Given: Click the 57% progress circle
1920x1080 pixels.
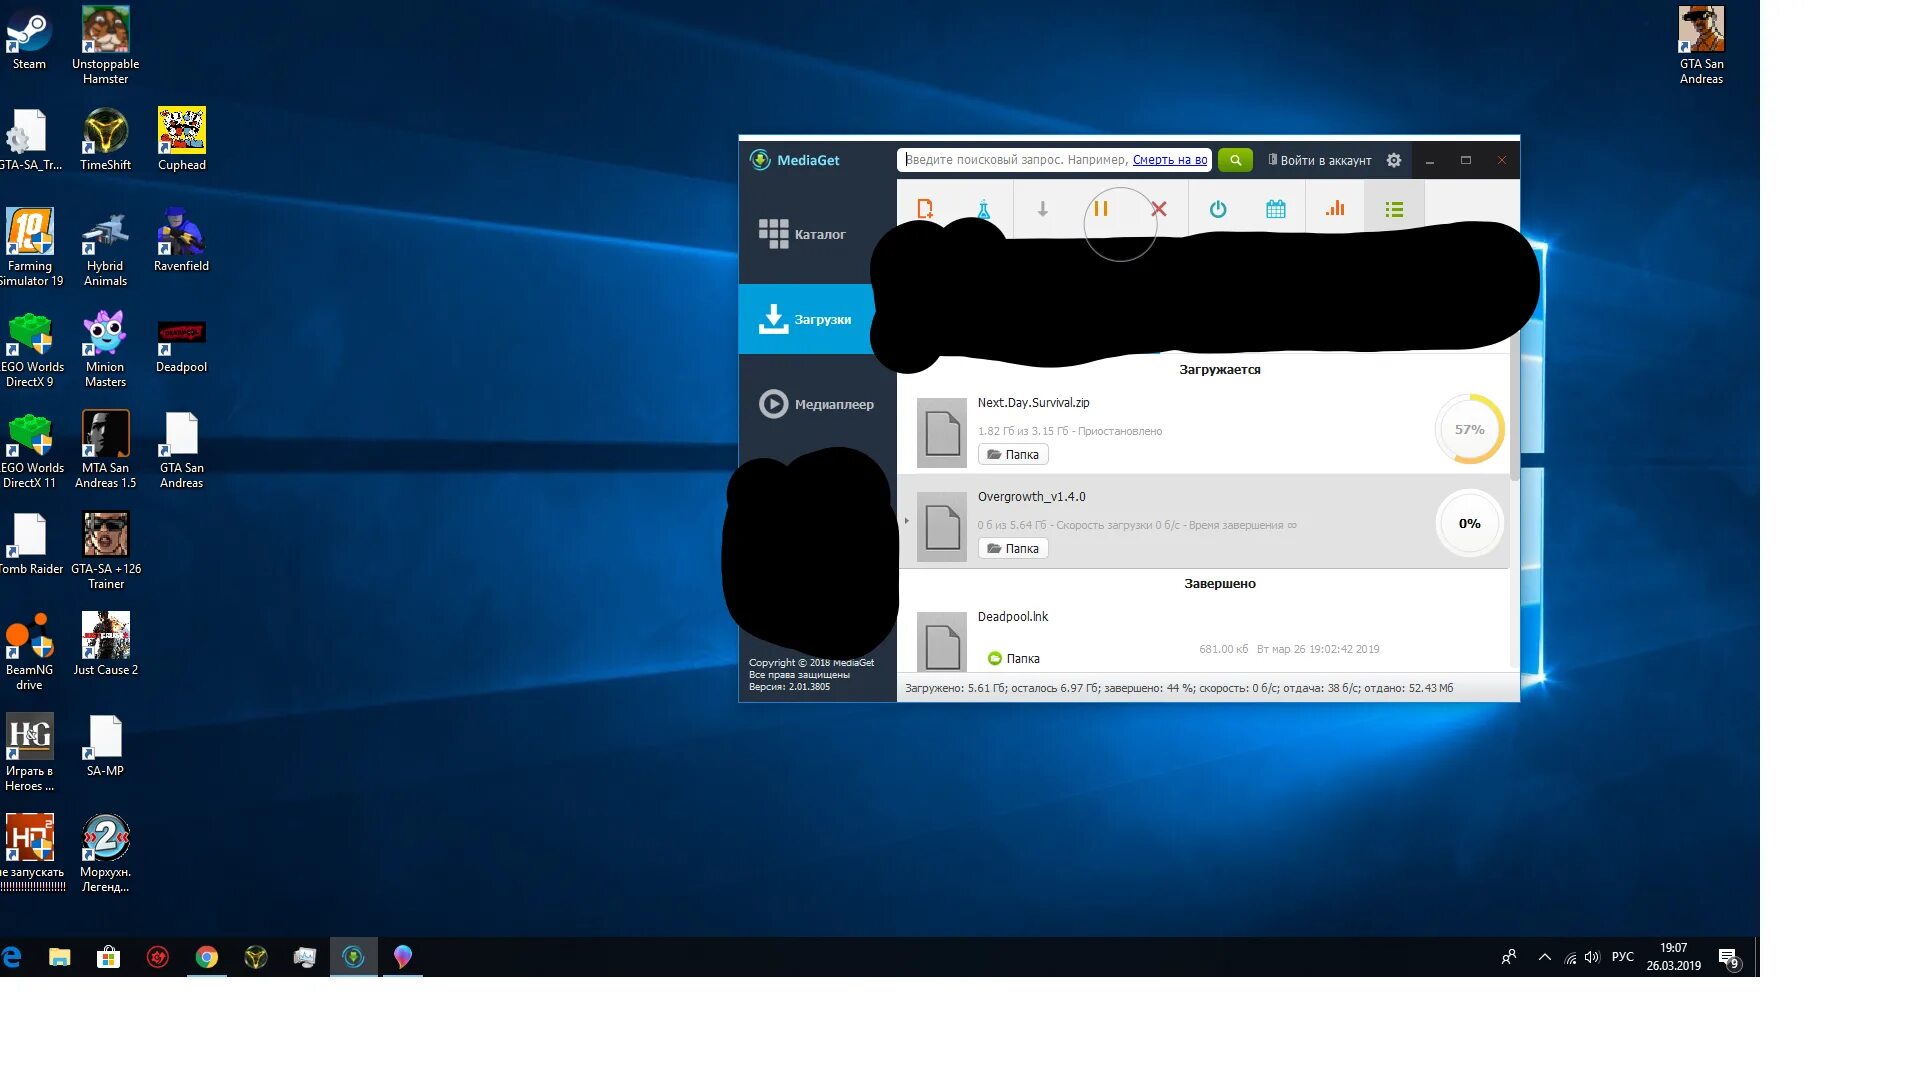Looking at the screenshot, I should click(1469, 430).
